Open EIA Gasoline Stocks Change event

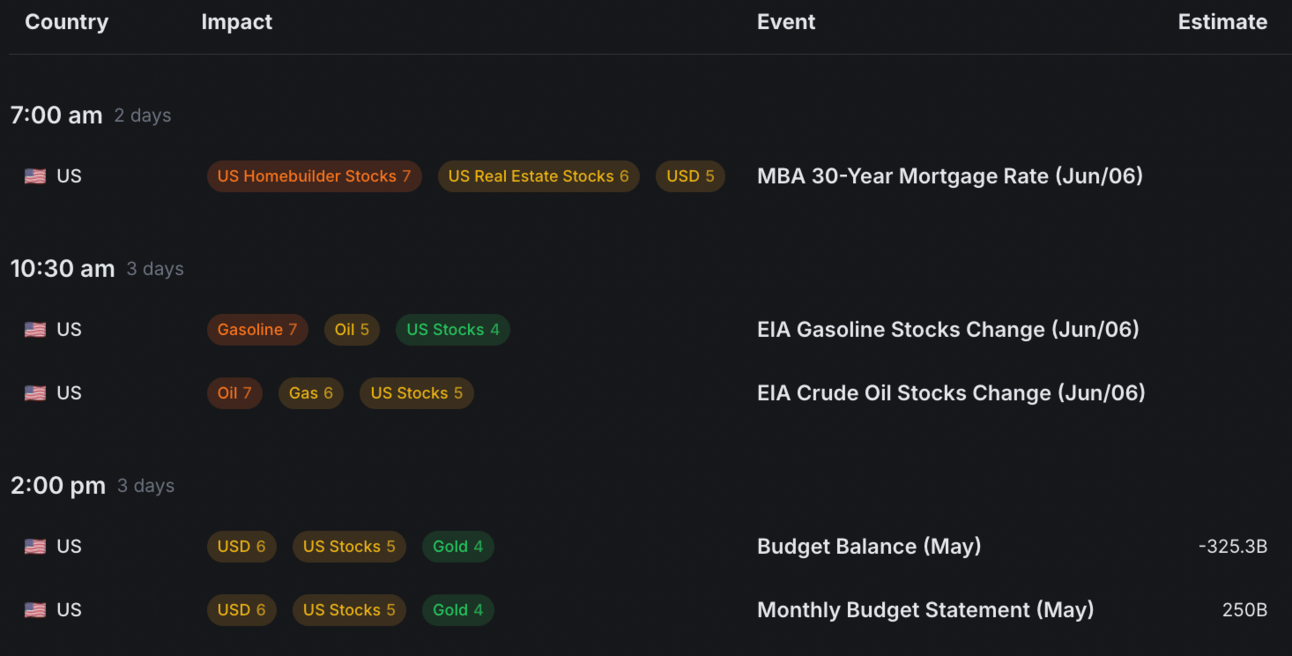click(x=947, y=330)
